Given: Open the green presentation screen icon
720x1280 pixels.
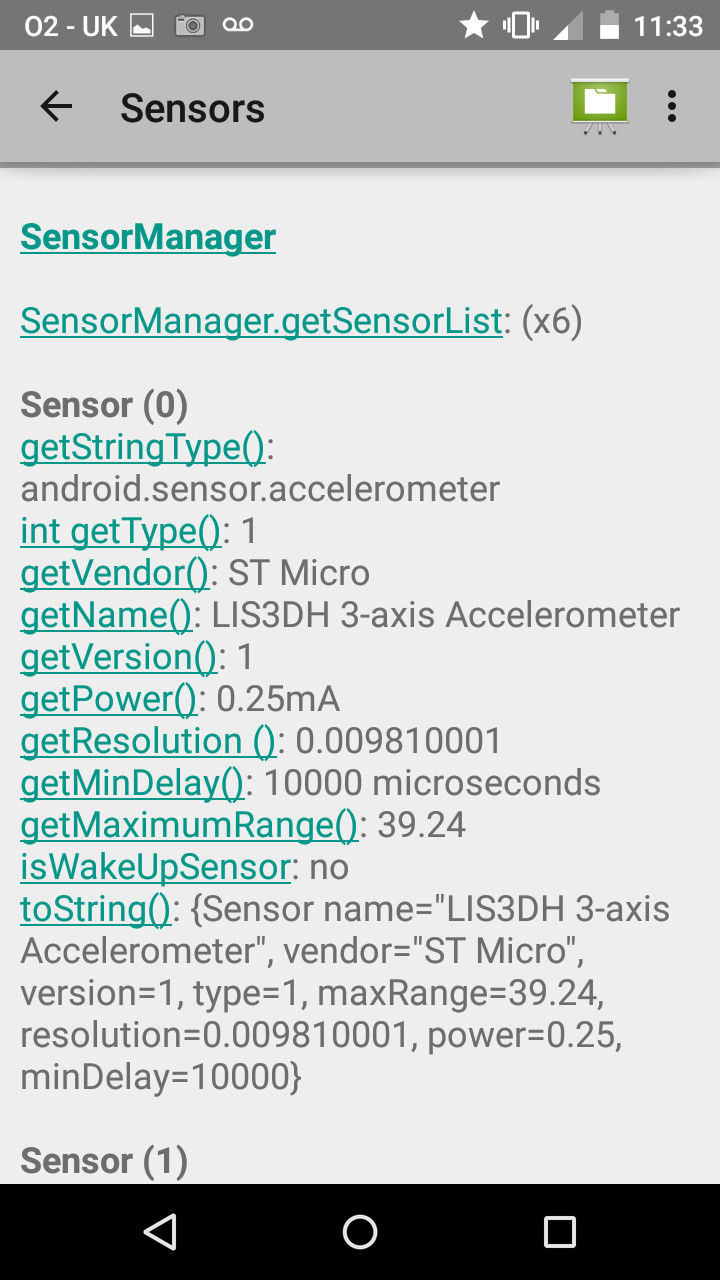Looking at the screenshot, I should pyautogui.click(x=598, y=104).
